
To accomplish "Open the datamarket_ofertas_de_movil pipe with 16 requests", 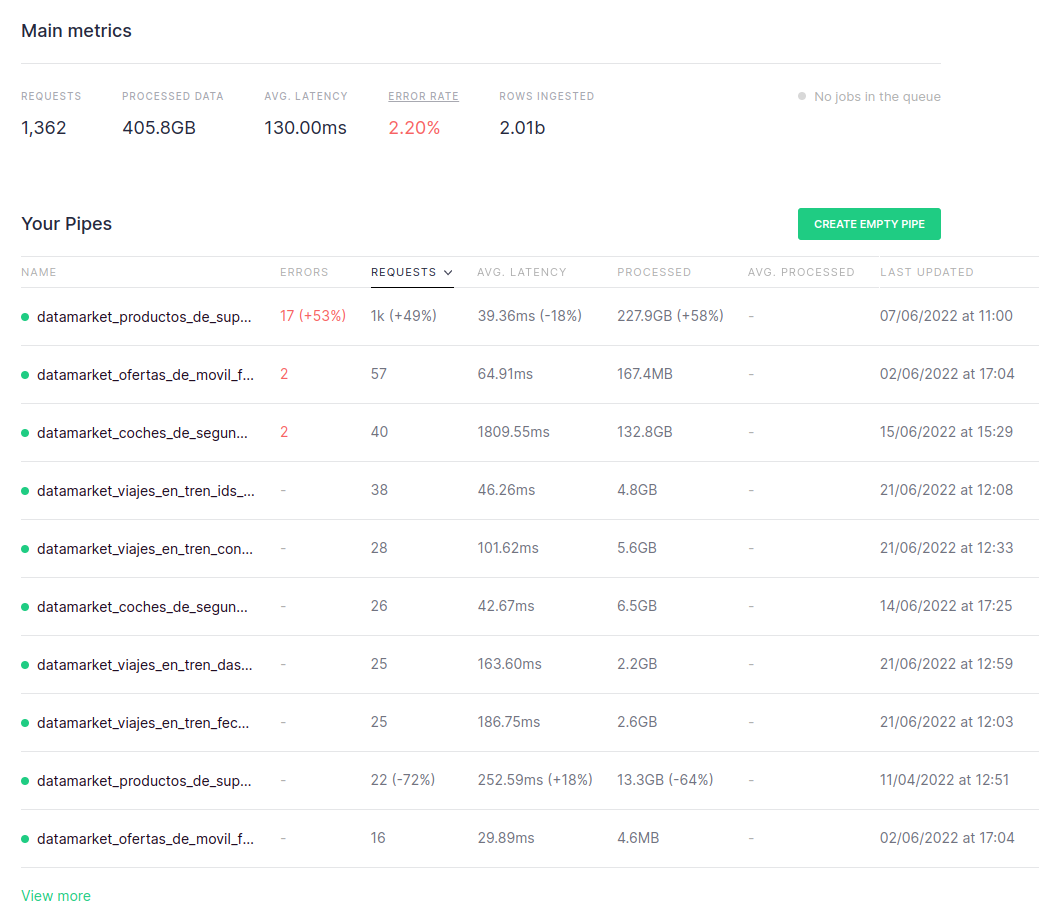I will 145,839.
